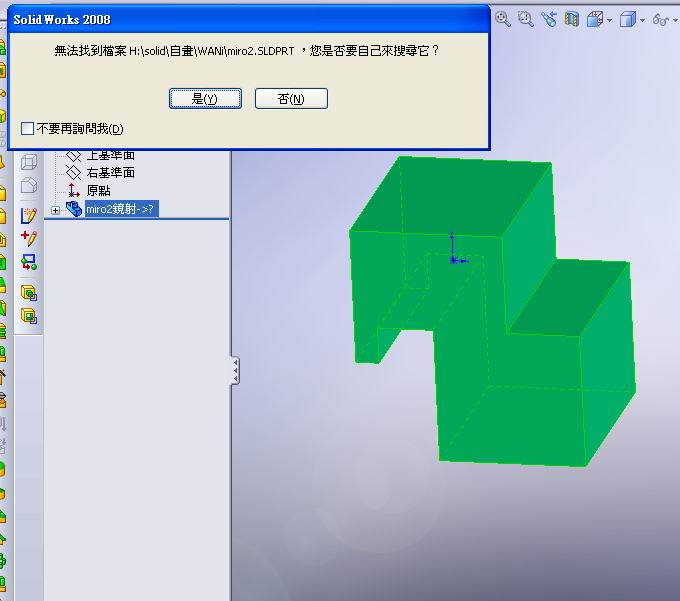This screenshot has width=680, height=601.
Task: Click the Display Style cube icon
Action: tap(628, 20)
